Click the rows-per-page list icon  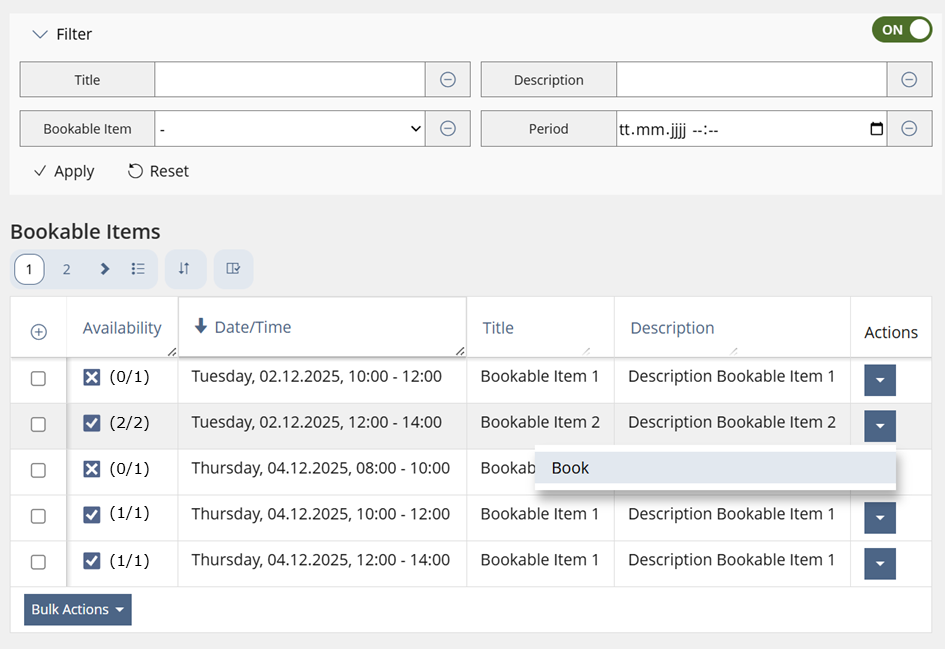pos(138,269)
